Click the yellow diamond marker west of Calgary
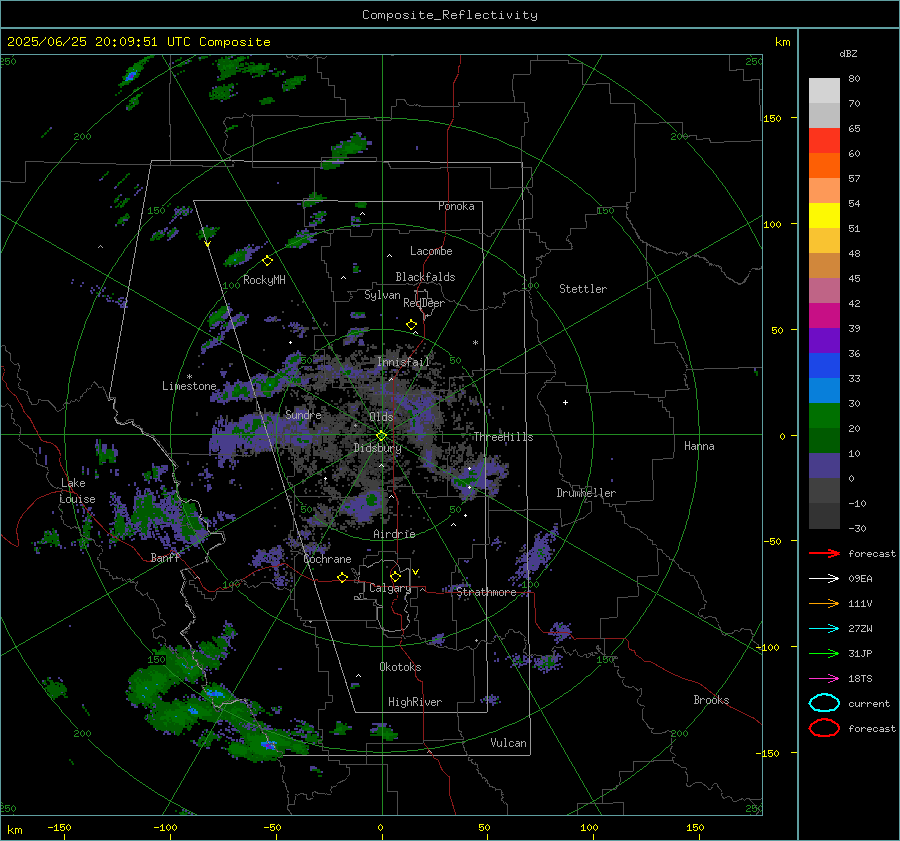This screenshot has width=900, height=841. click(x=343, y=577)
